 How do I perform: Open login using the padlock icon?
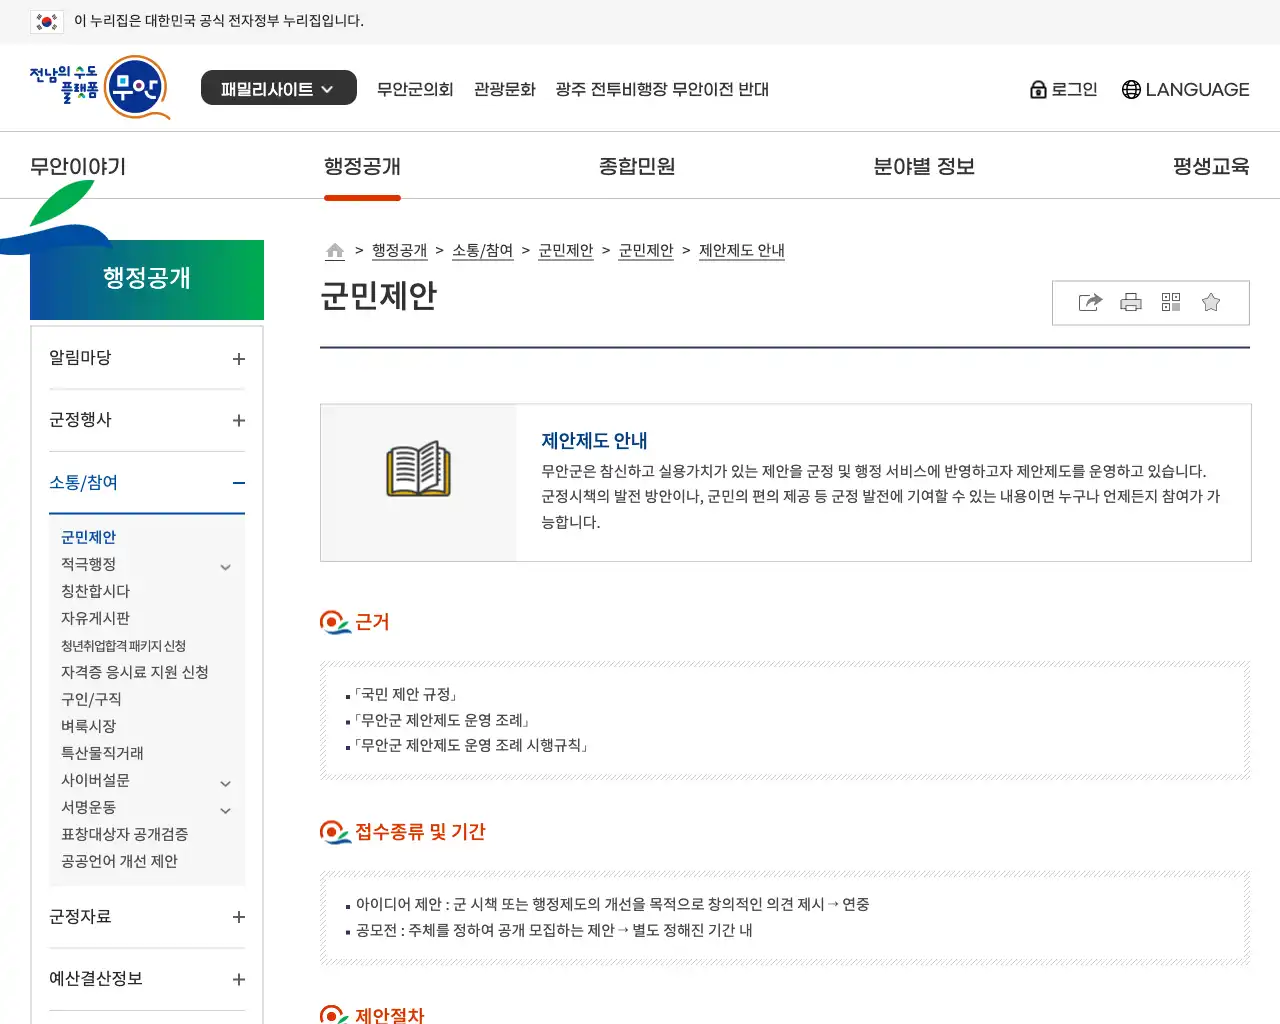point(1063,89)
